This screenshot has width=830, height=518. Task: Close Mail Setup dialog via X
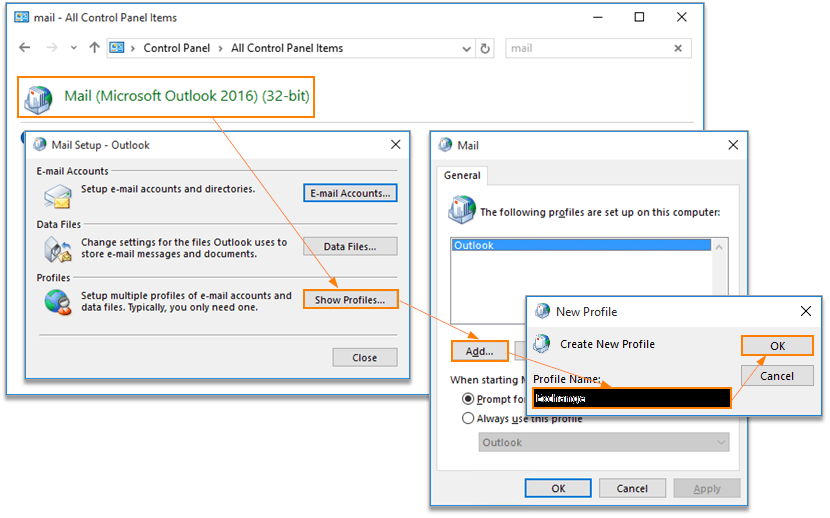(395, 144)
